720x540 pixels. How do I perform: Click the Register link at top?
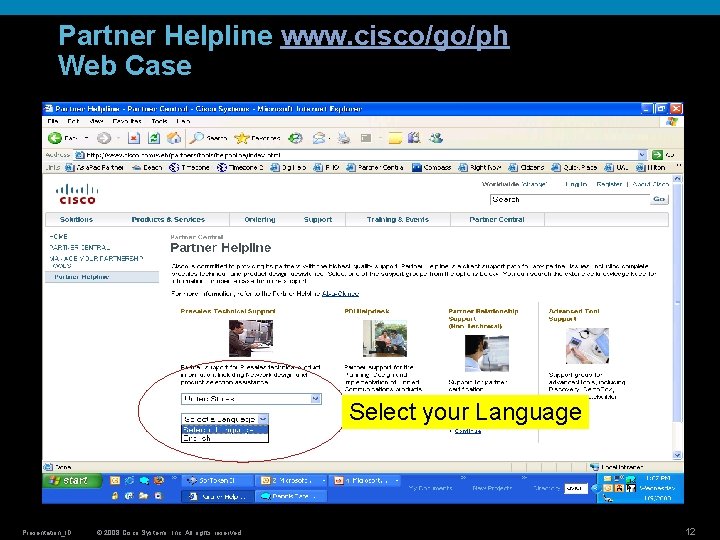pyautogui.click(x=609, y=184)
